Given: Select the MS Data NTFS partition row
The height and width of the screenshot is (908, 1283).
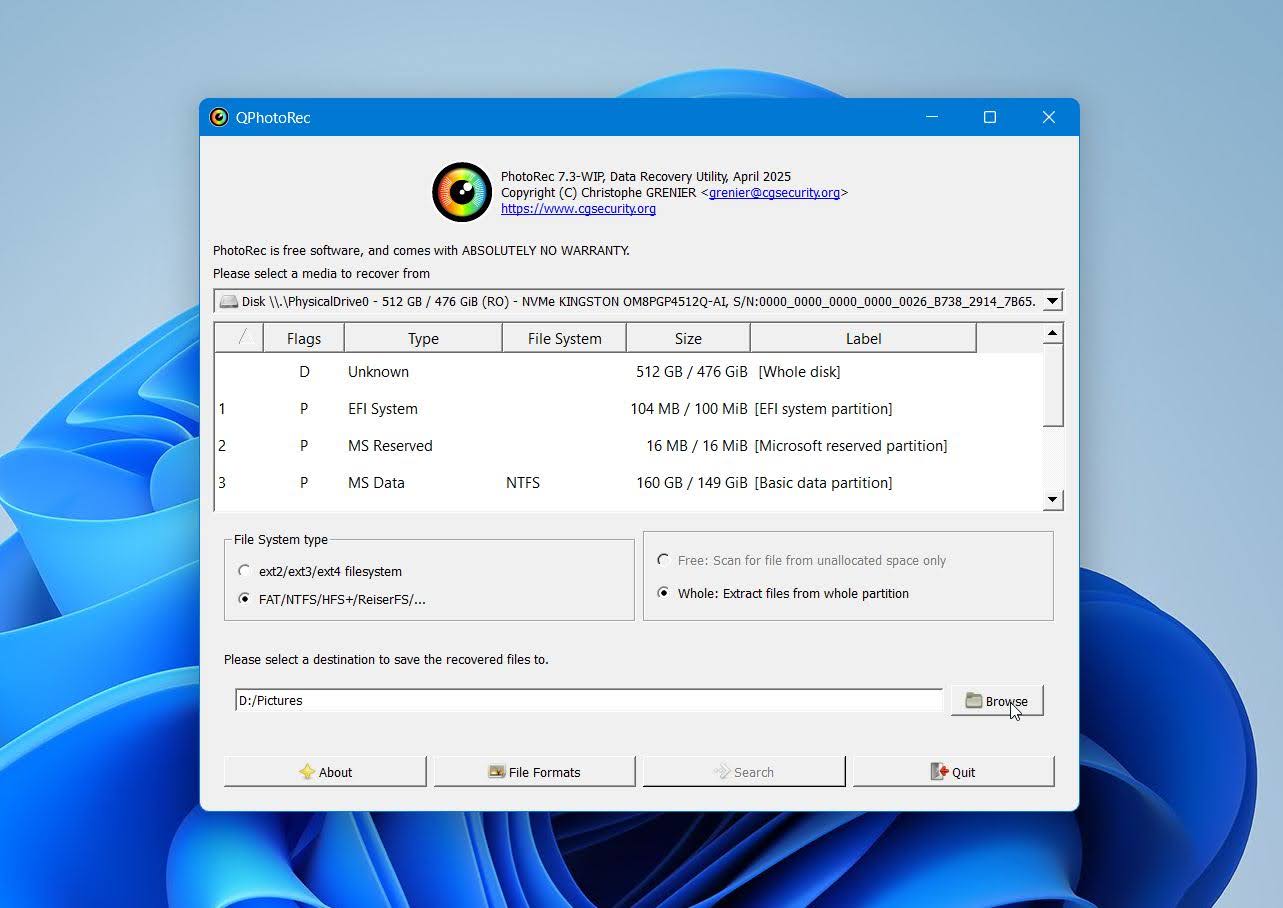Looking at the screenshot, I should pyautogui.click(x=500, y=482).
